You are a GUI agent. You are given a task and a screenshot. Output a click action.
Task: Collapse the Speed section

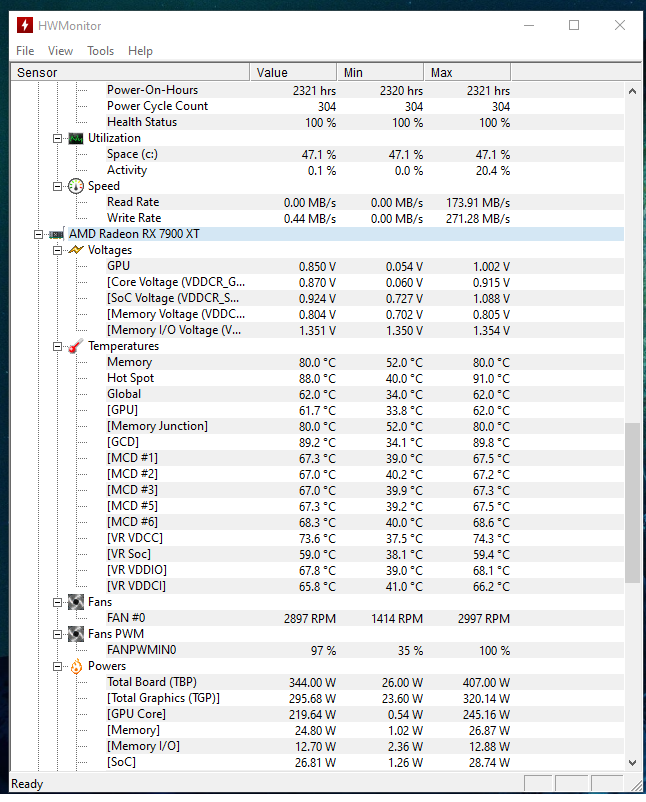(57, 186)
